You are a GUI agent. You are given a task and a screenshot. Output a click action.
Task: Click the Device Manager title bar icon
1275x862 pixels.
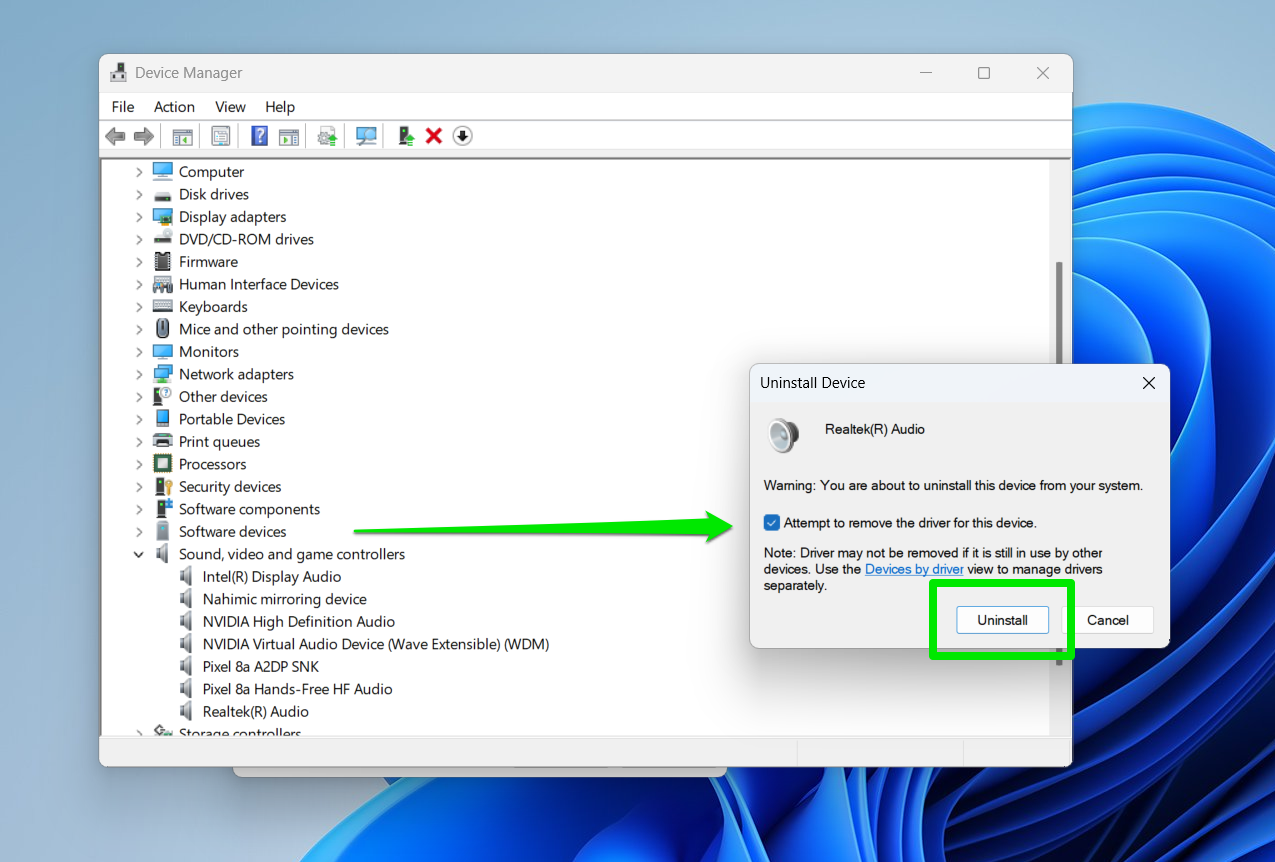(x=119, y=73)
